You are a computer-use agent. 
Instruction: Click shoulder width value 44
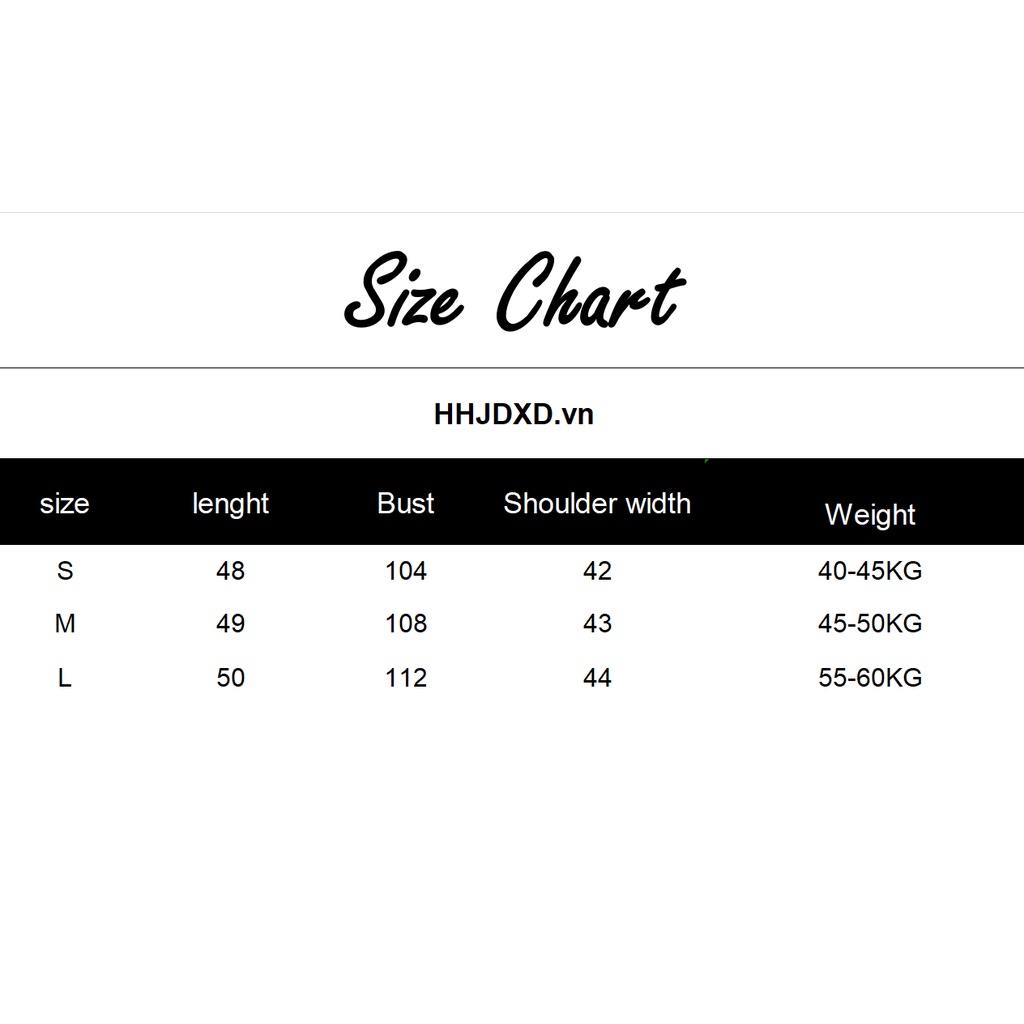point(597,678)
